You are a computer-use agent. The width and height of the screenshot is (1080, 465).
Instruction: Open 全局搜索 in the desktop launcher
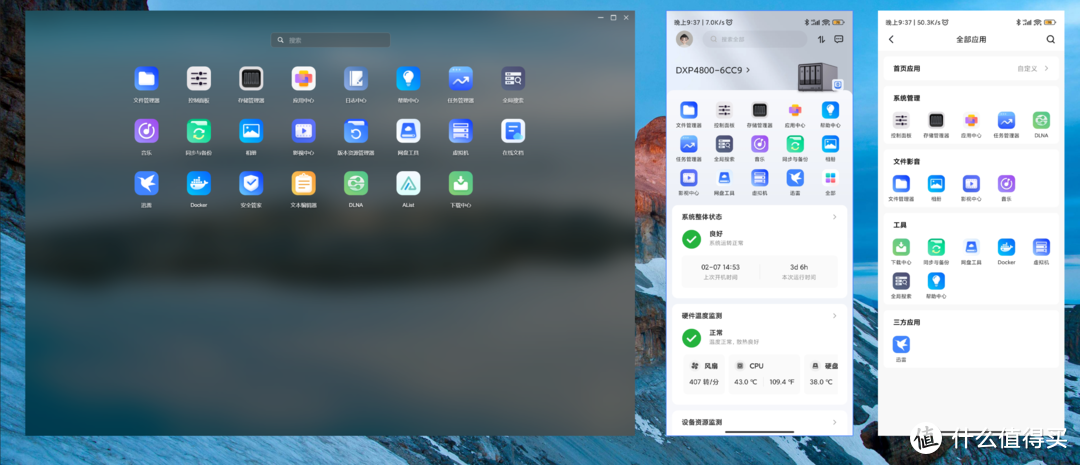(x=513, y=79)
